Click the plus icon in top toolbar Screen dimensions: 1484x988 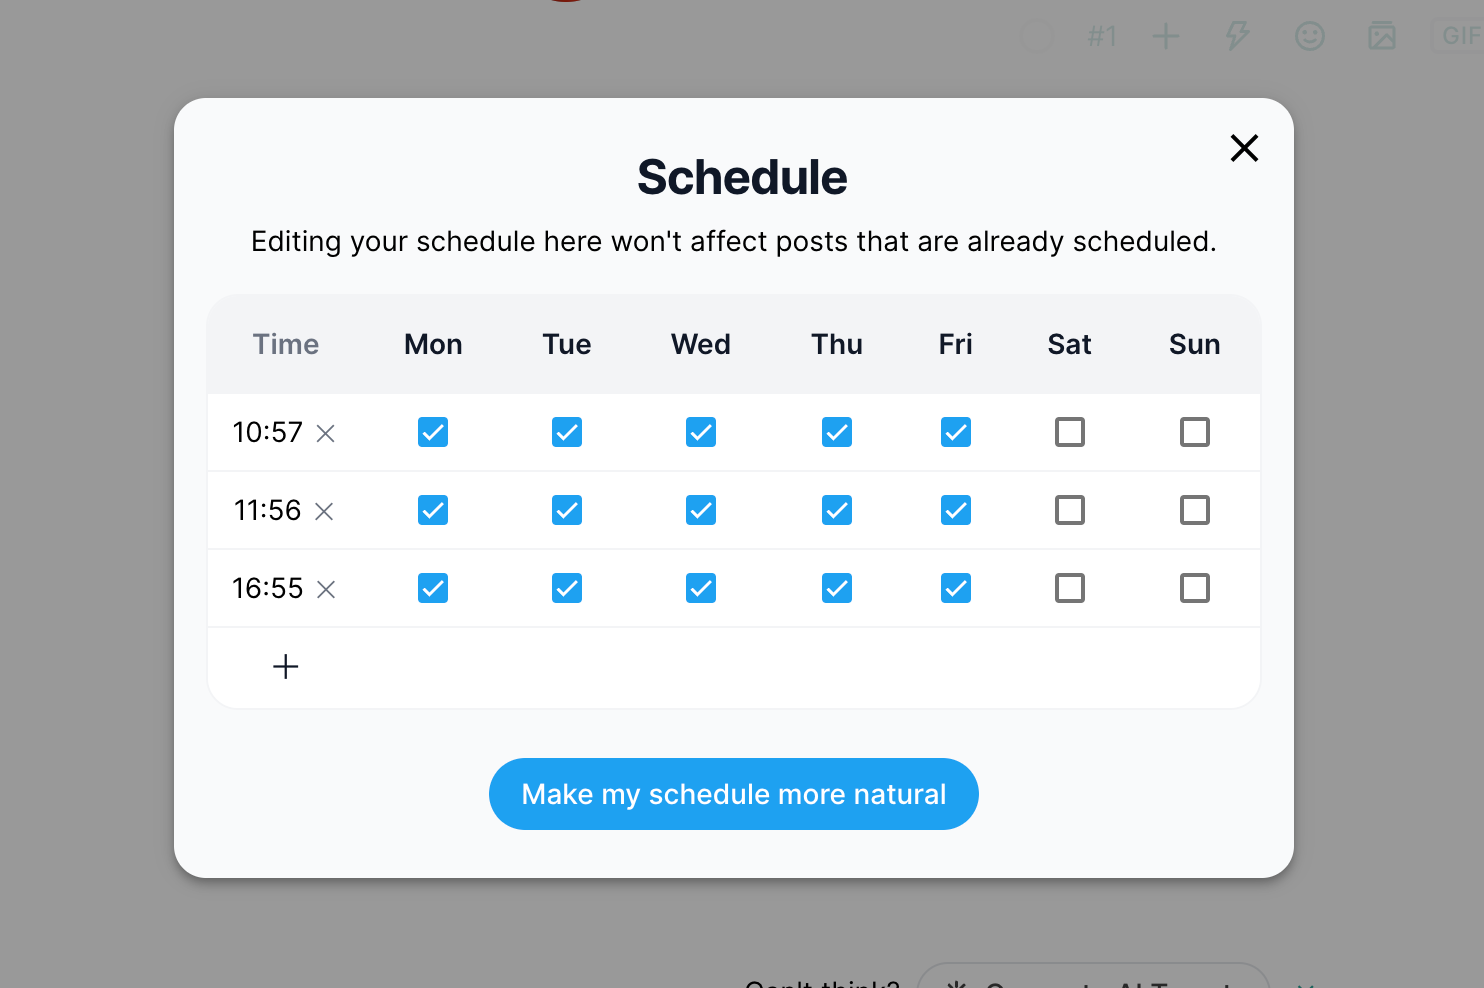(x=1166, y=37)
